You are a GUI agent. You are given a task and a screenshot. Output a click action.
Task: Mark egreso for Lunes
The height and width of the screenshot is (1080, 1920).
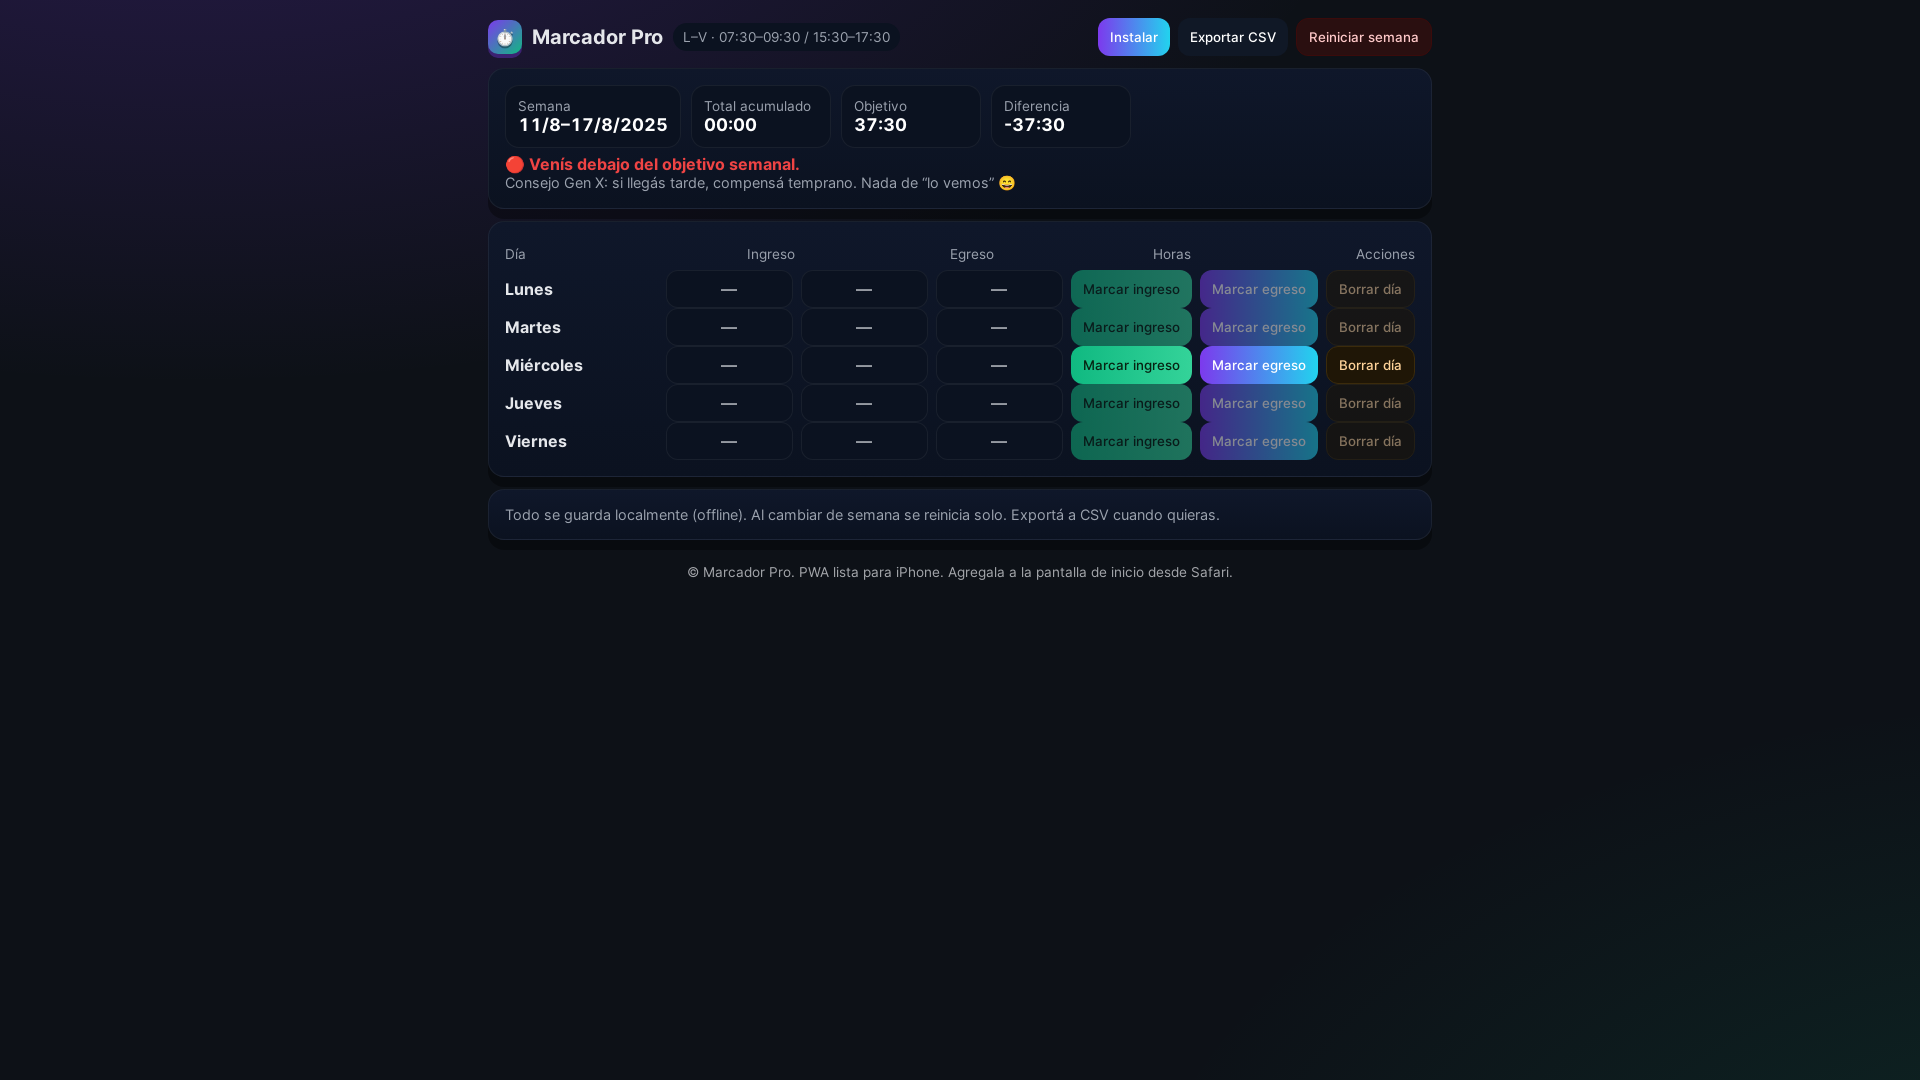(x=1258, y=289)
